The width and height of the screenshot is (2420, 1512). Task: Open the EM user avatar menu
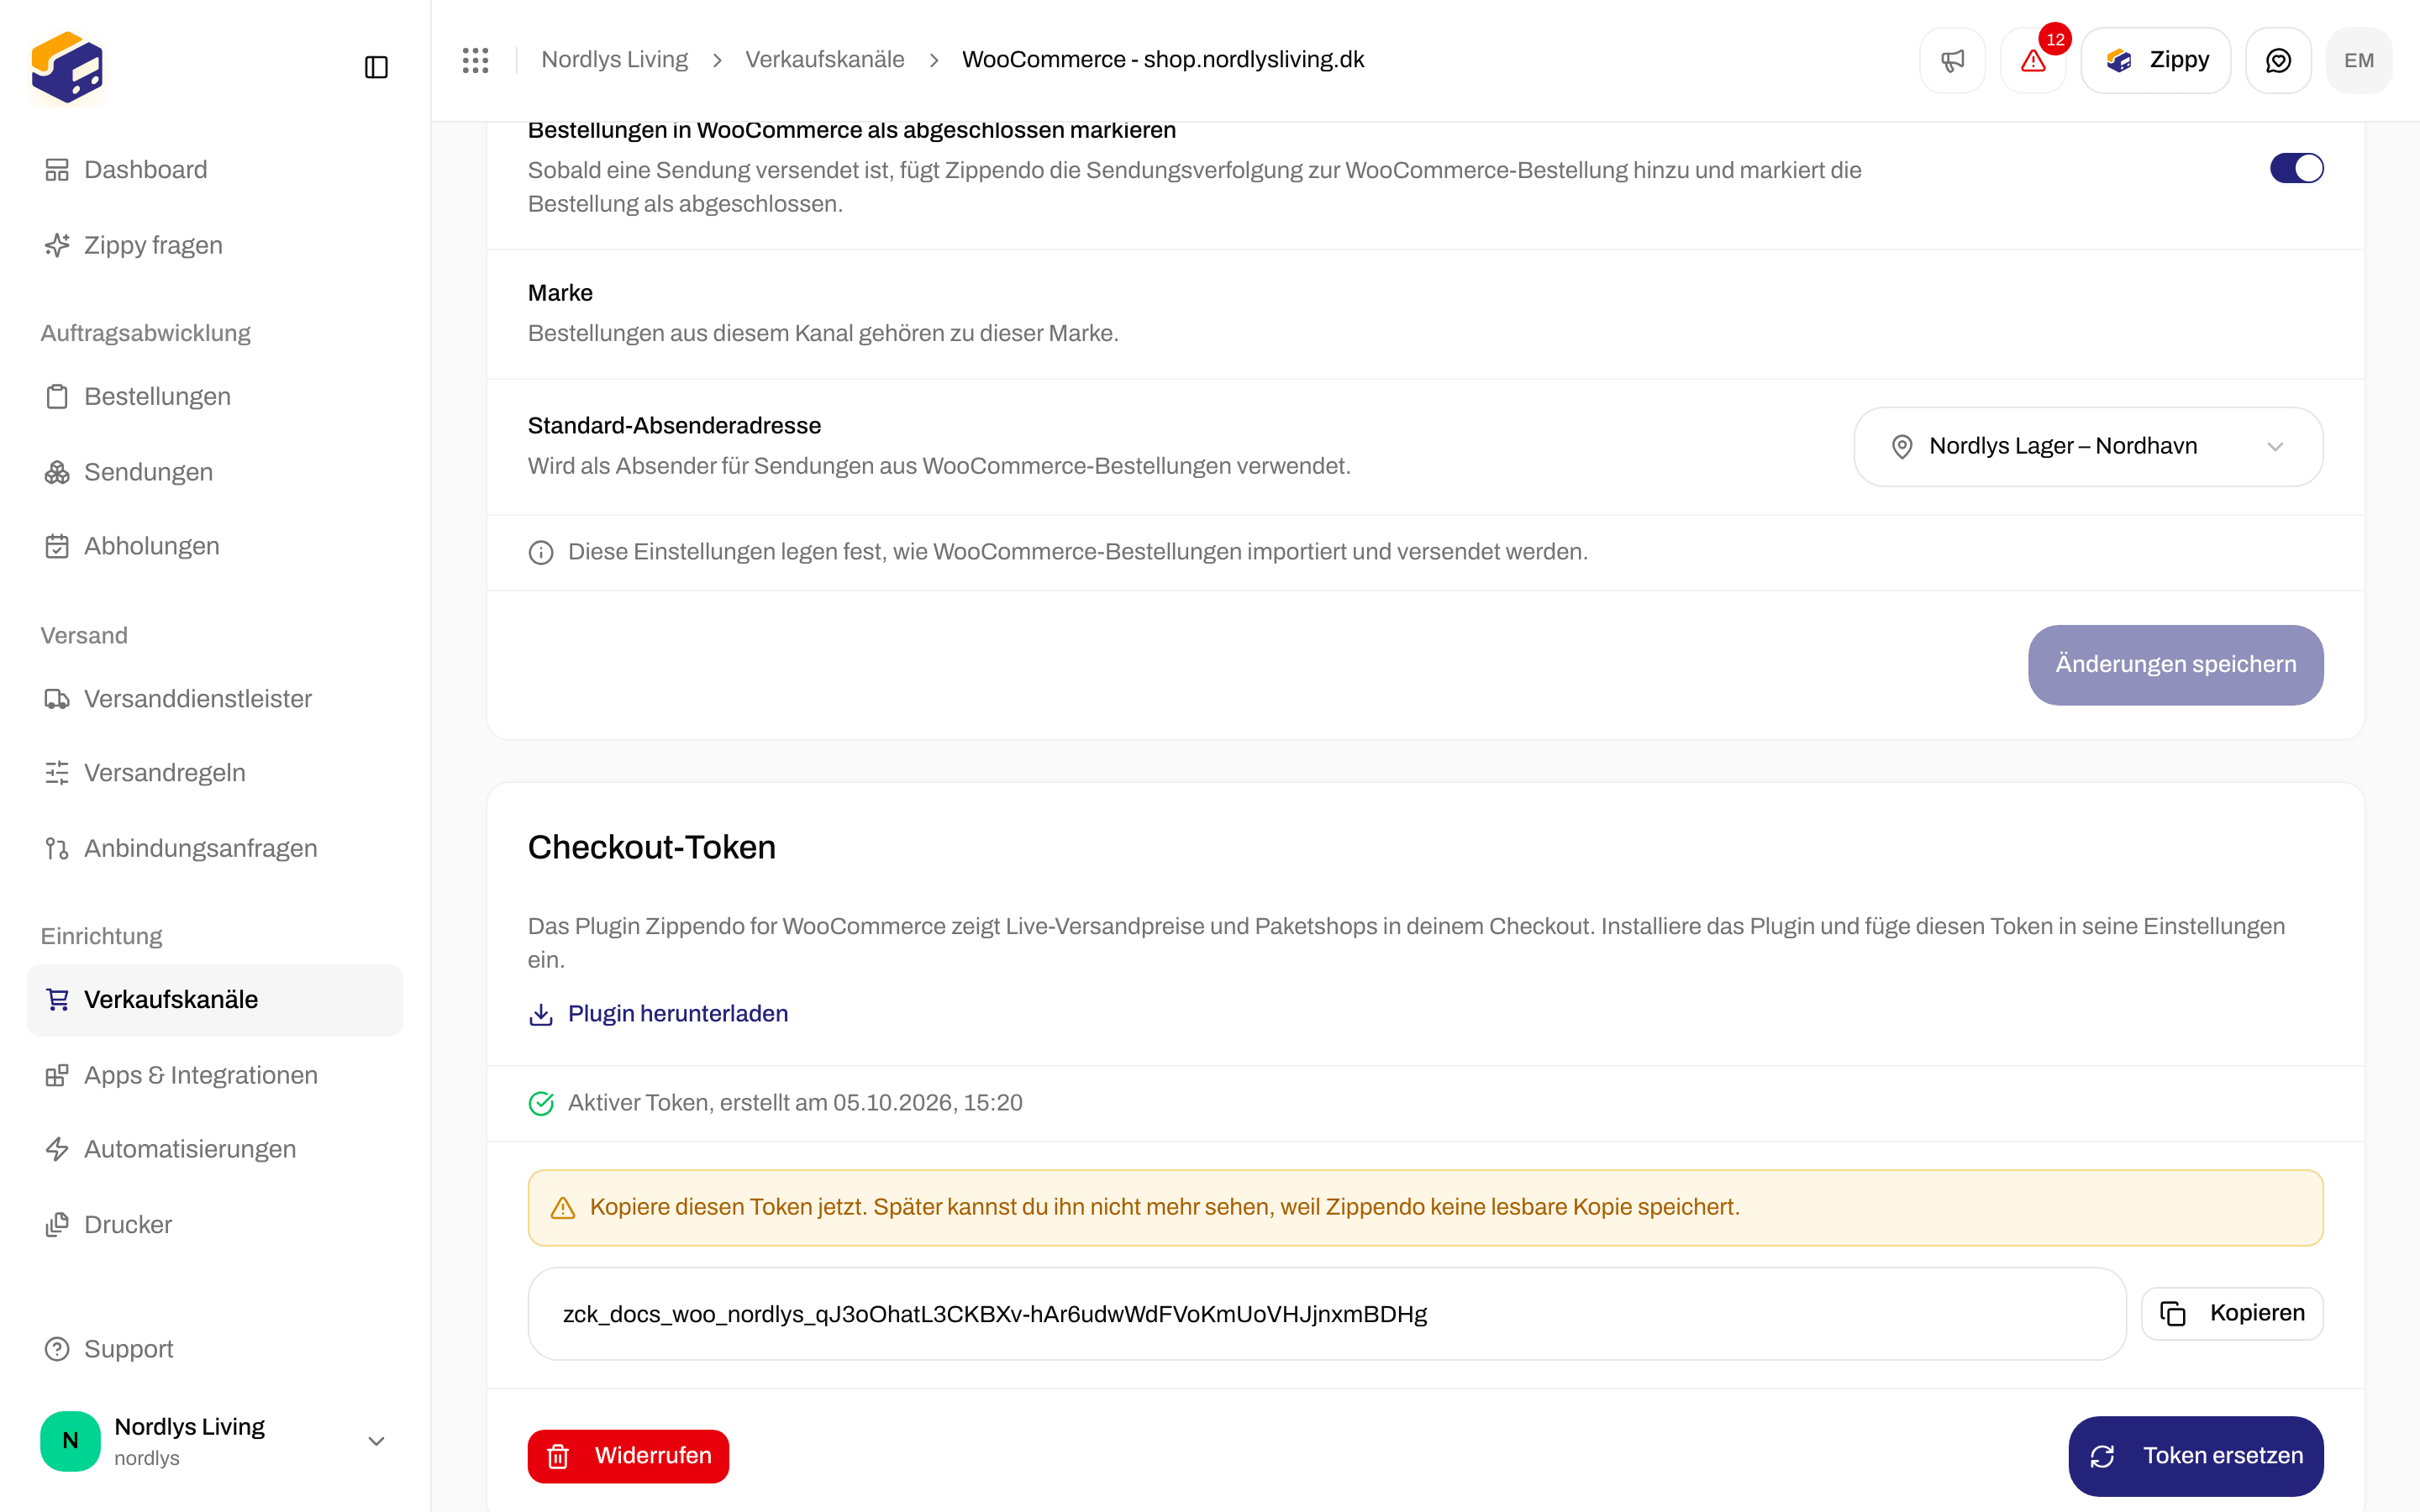pyautogui.click(x=2358, y=60)
